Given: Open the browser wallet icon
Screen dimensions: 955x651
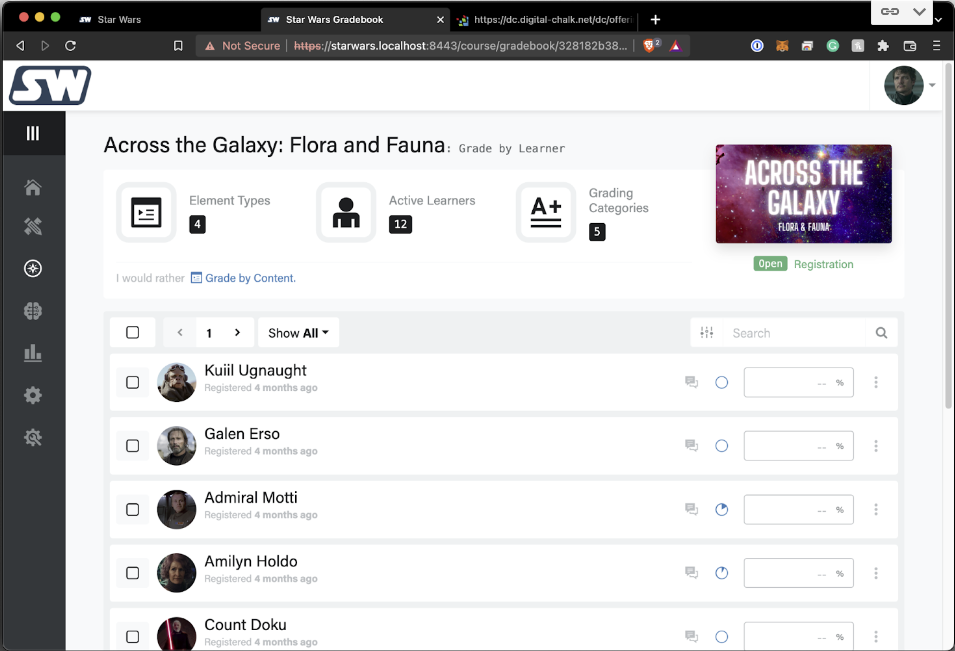Looking at the screenshot, I should pyautogui.click(x=909, y=46).
